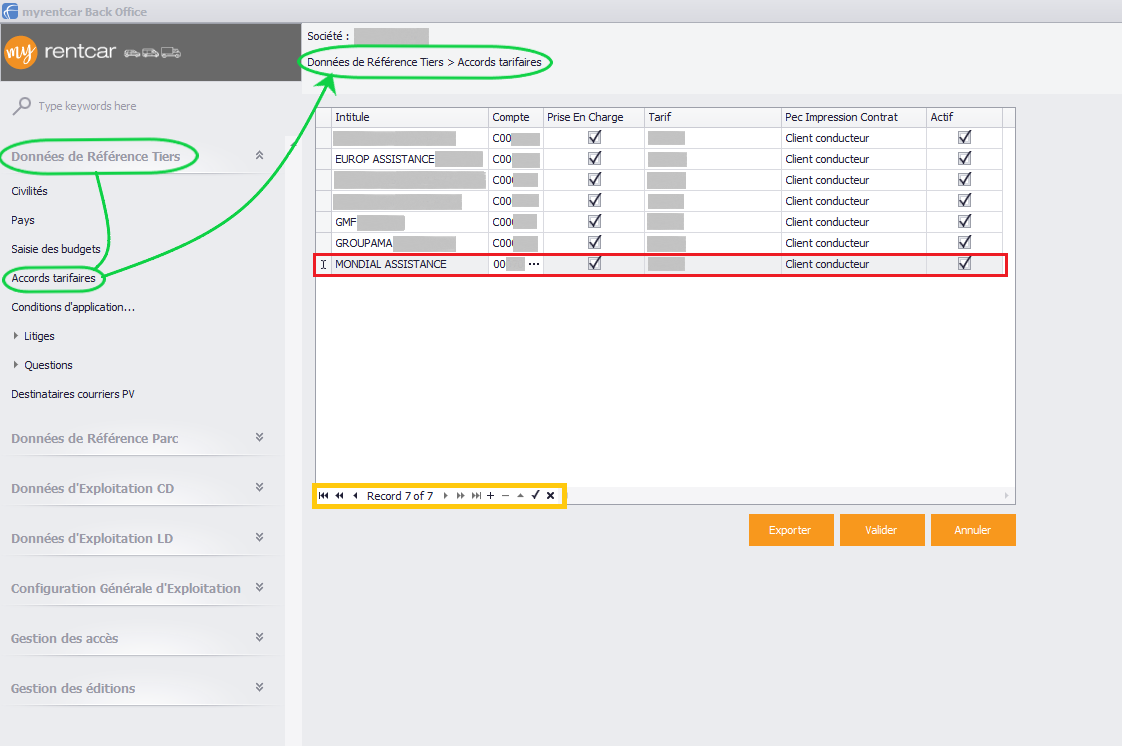Toggle Prise En Charge for MONDIAL ASSISTANCE
This screenshot has width=1122, height=746.
click(x=594, y=263)
